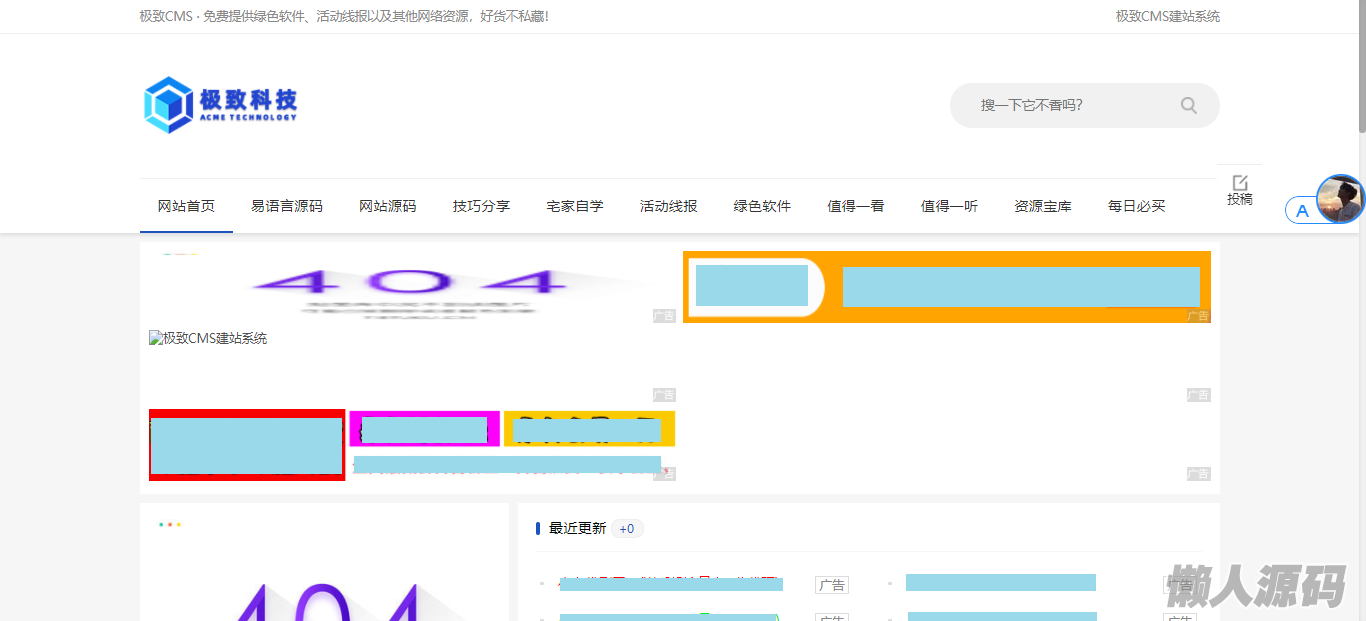Open top-right 极致CMS建站系统 link
This screenshot has height=621, width=1366.
click(1167, 16)
